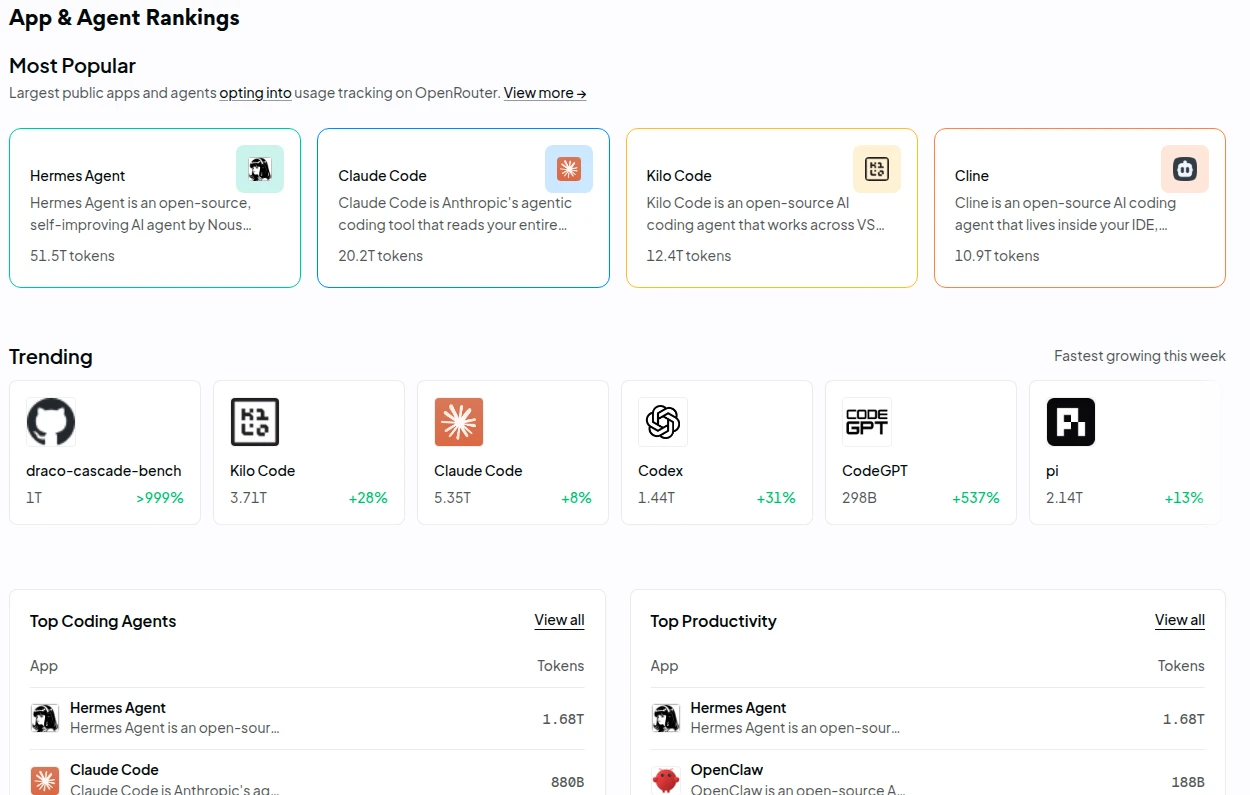The width and height of the screenshot is (1250, 795).
Task: Click 'View all' in Top Coding Agents
Action: tap(559, 620)
